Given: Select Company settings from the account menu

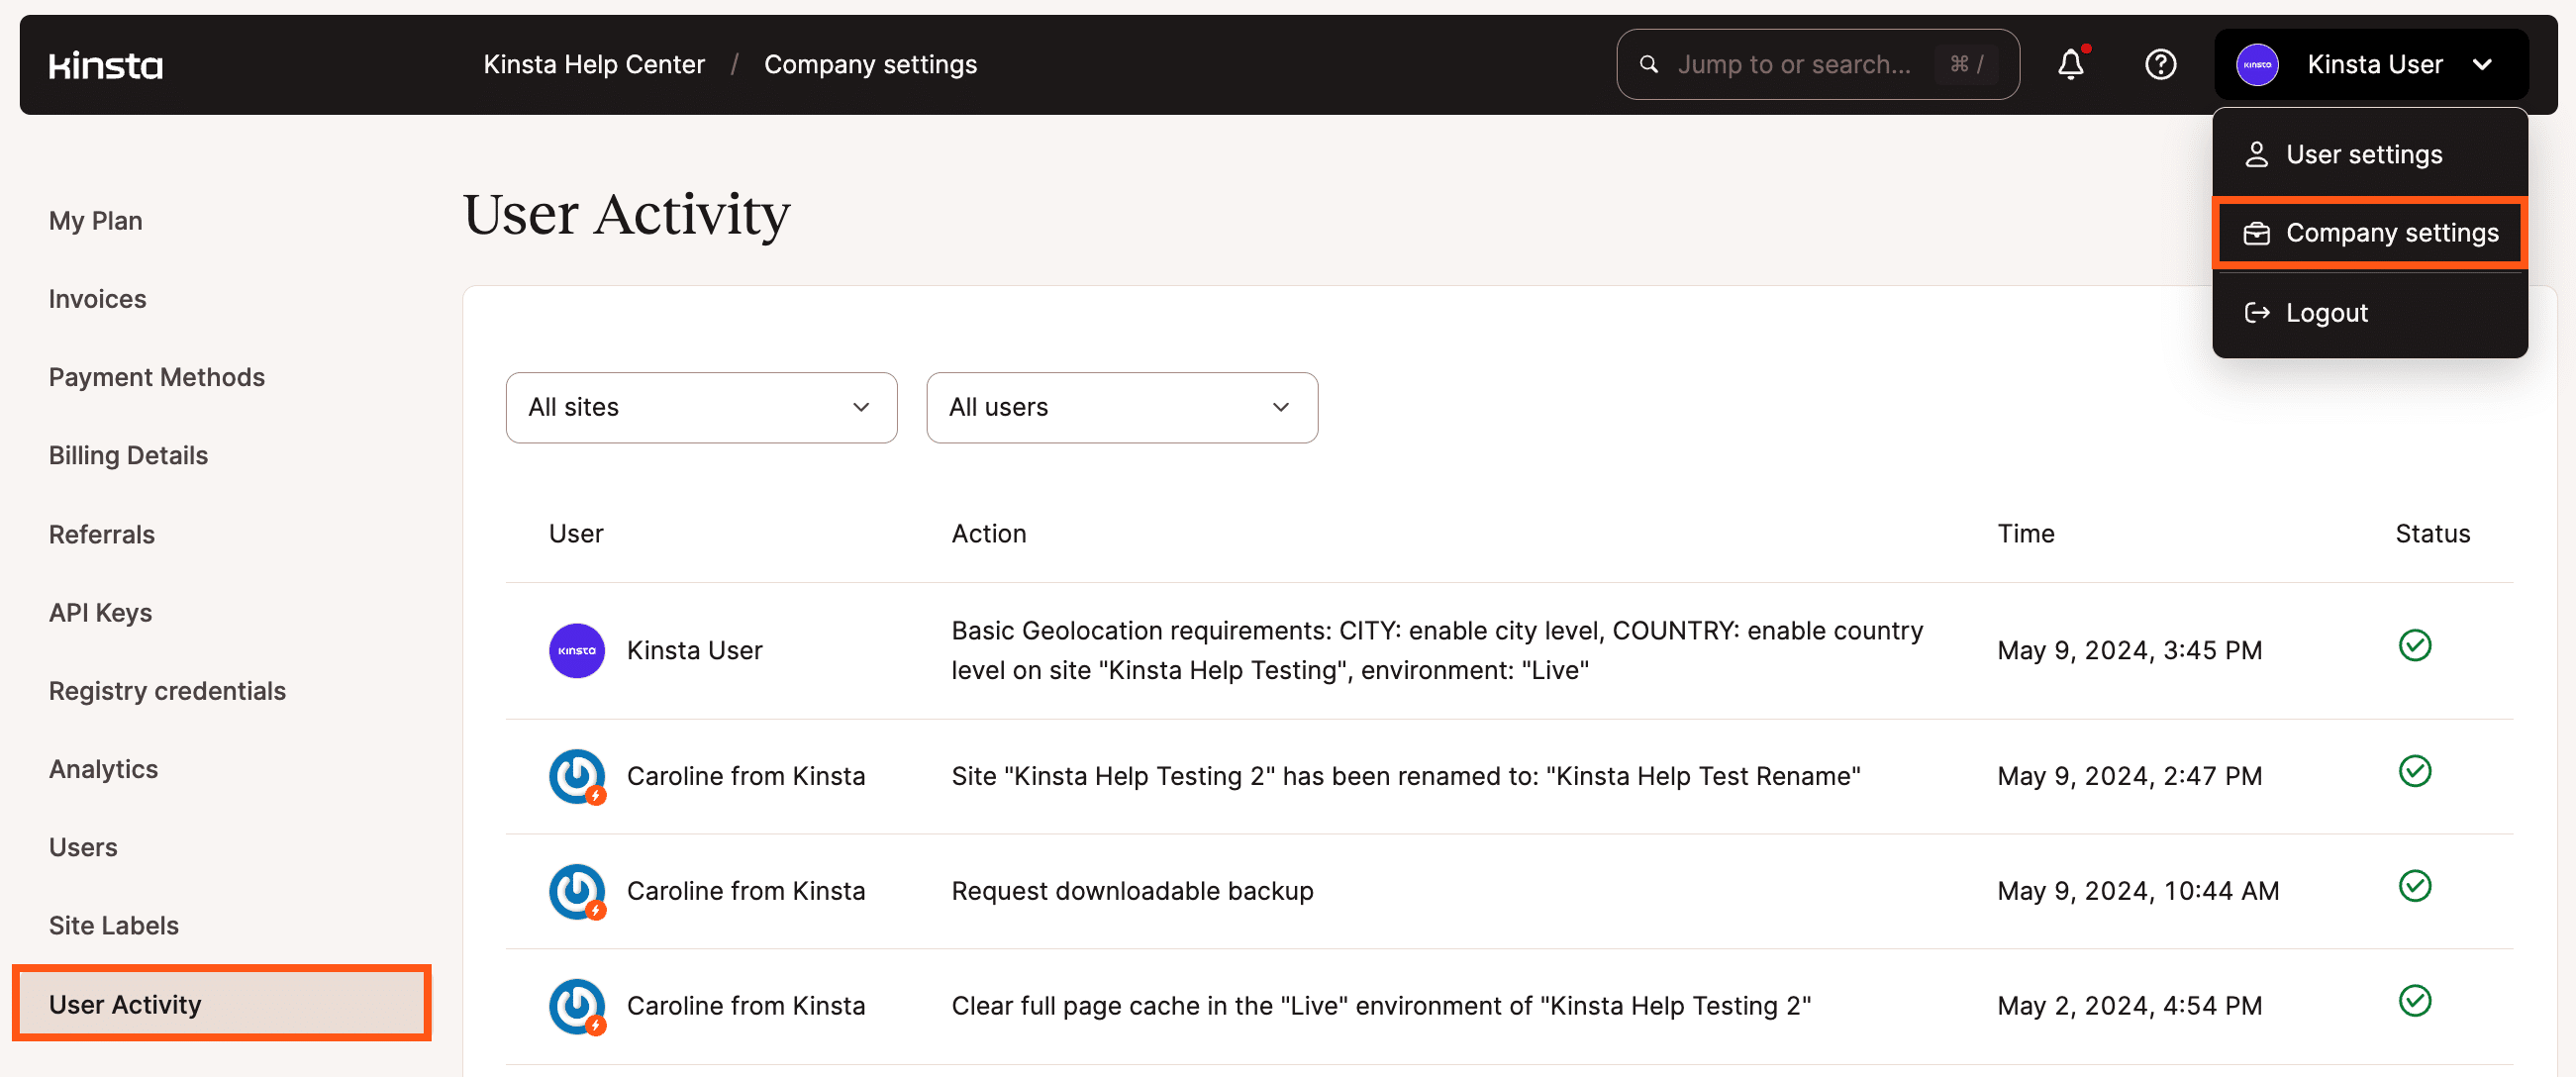Looking at the screenshot, I should (x=2391, y=232).
